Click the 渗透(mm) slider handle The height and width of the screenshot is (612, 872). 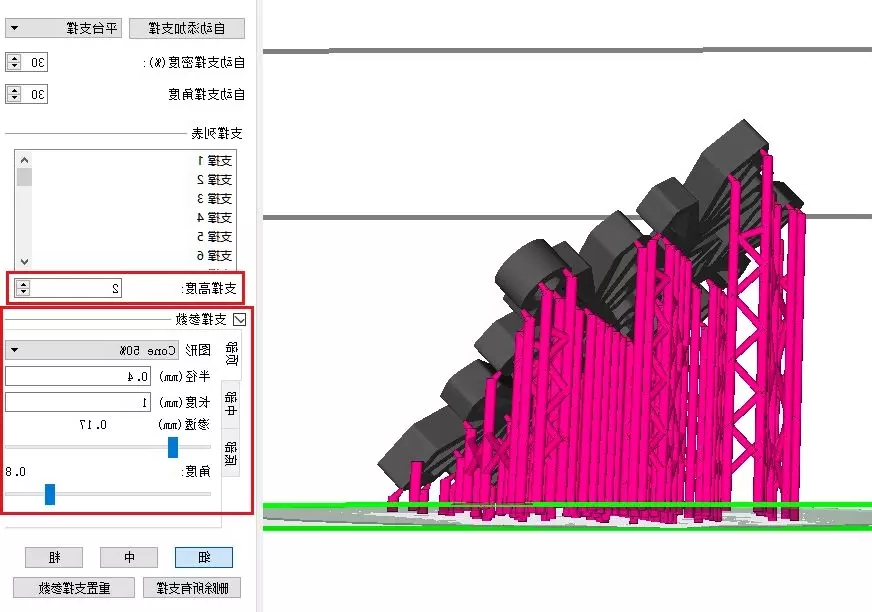click(x=173, y=447)
